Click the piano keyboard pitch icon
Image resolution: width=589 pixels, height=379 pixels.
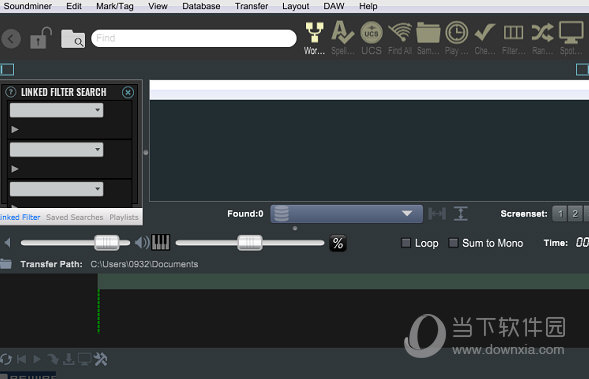click(x=160, y=243)
